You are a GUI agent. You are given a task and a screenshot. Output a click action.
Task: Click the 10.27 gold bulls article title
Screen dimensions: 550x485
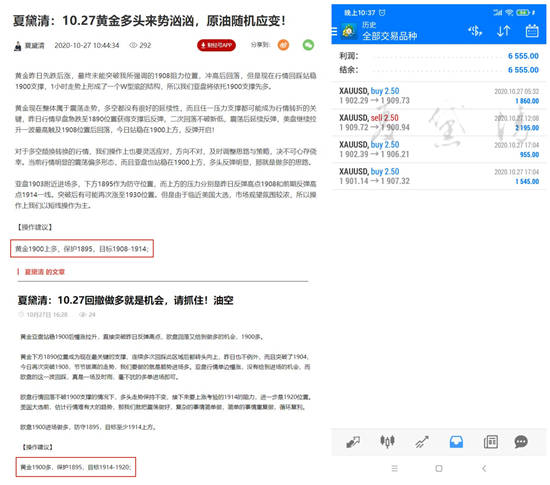[x=149, y=21]
